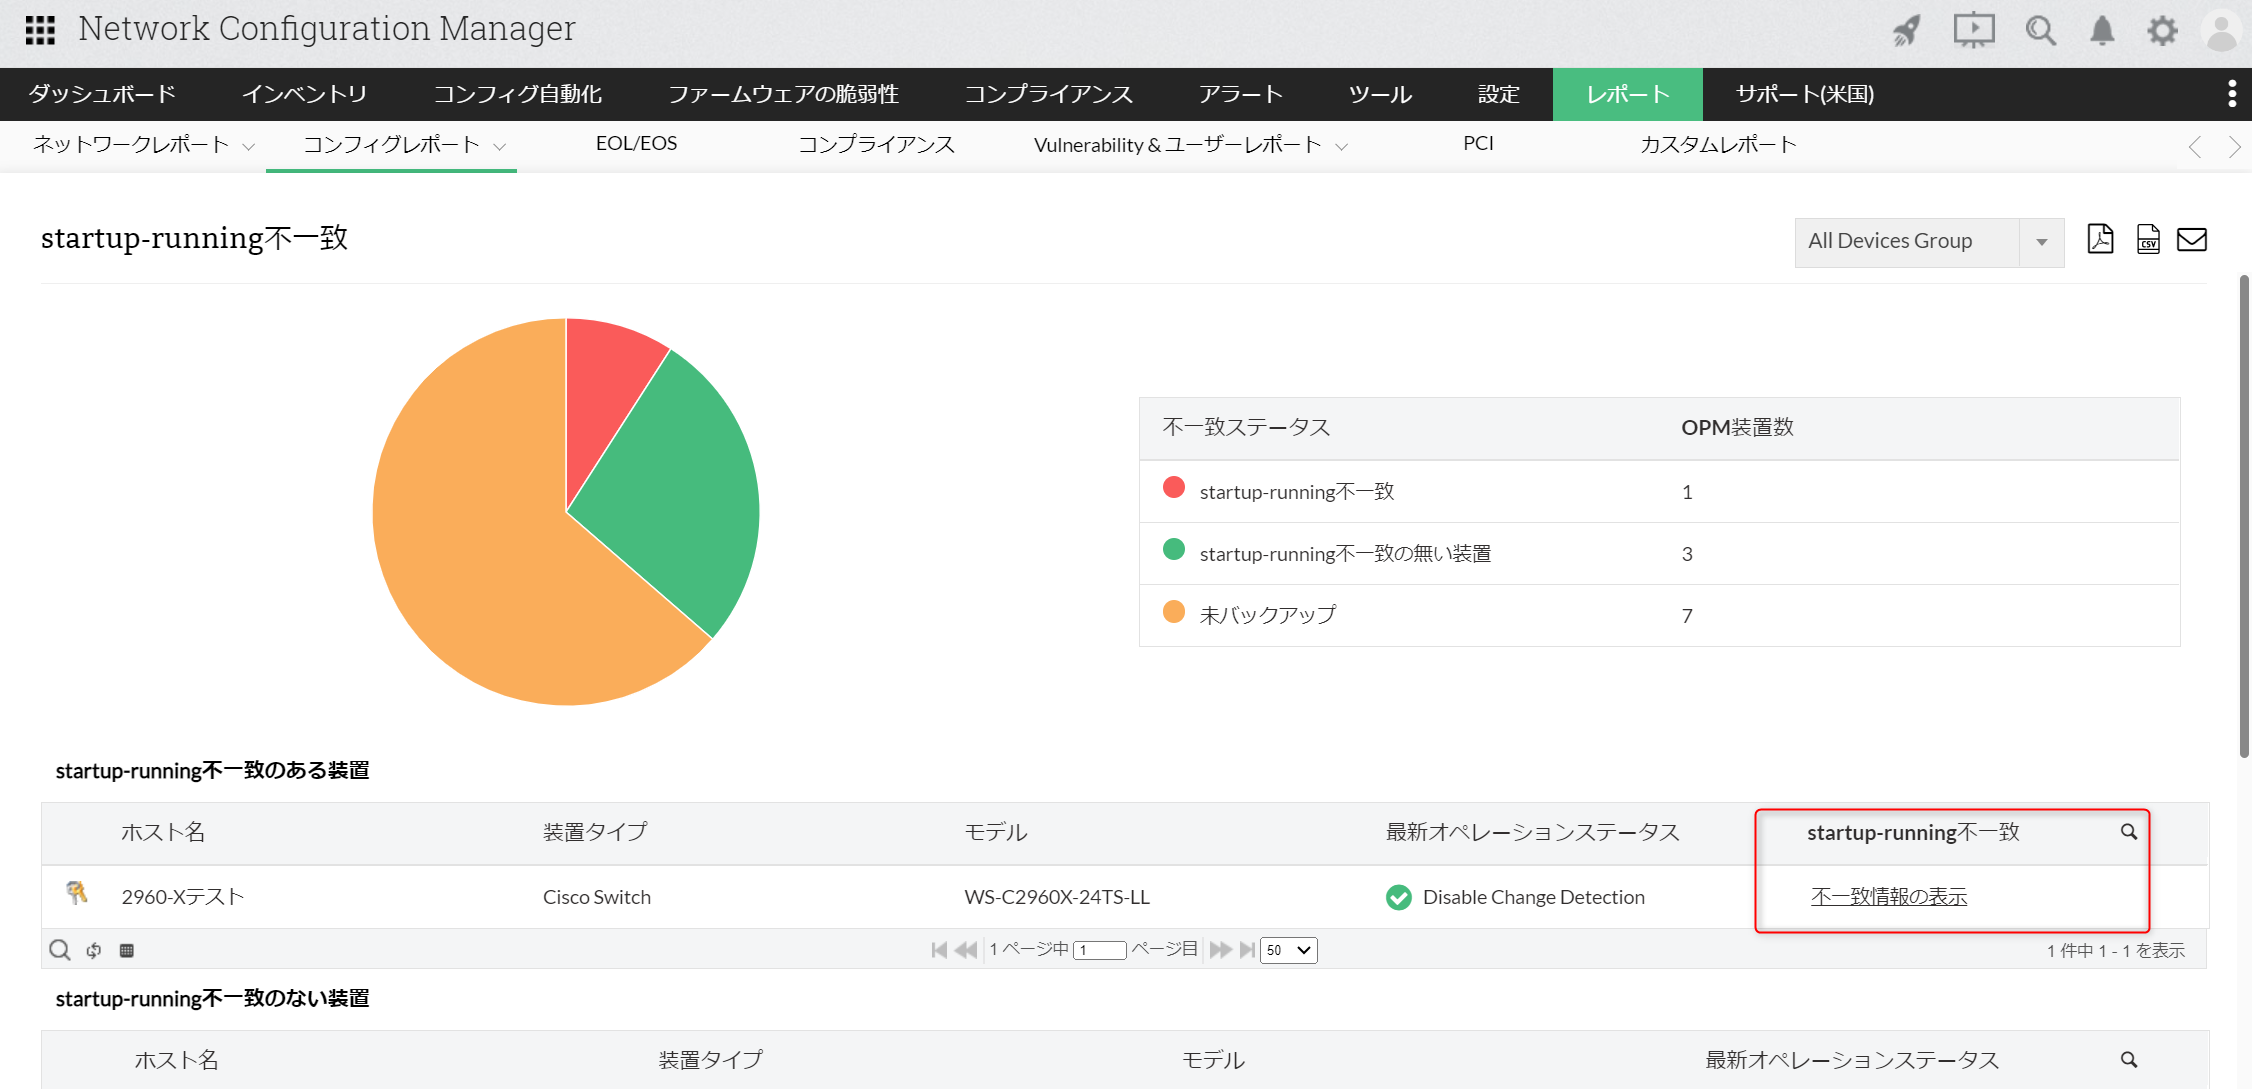Screen dimensions: 2252x1089
Task: Open All Devices Group dropdown
Action: coord(1928,242)
